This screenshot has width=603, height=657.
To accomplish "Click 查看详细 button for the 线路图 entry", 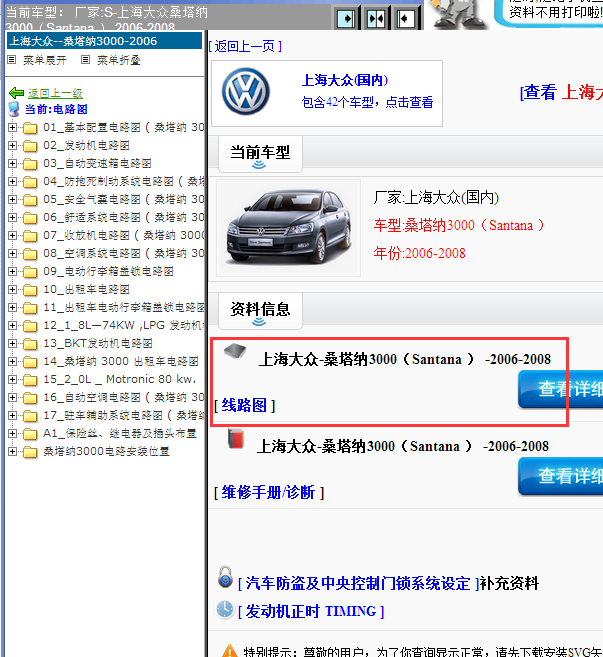I will pyautogui.click(x=561, y=389).
